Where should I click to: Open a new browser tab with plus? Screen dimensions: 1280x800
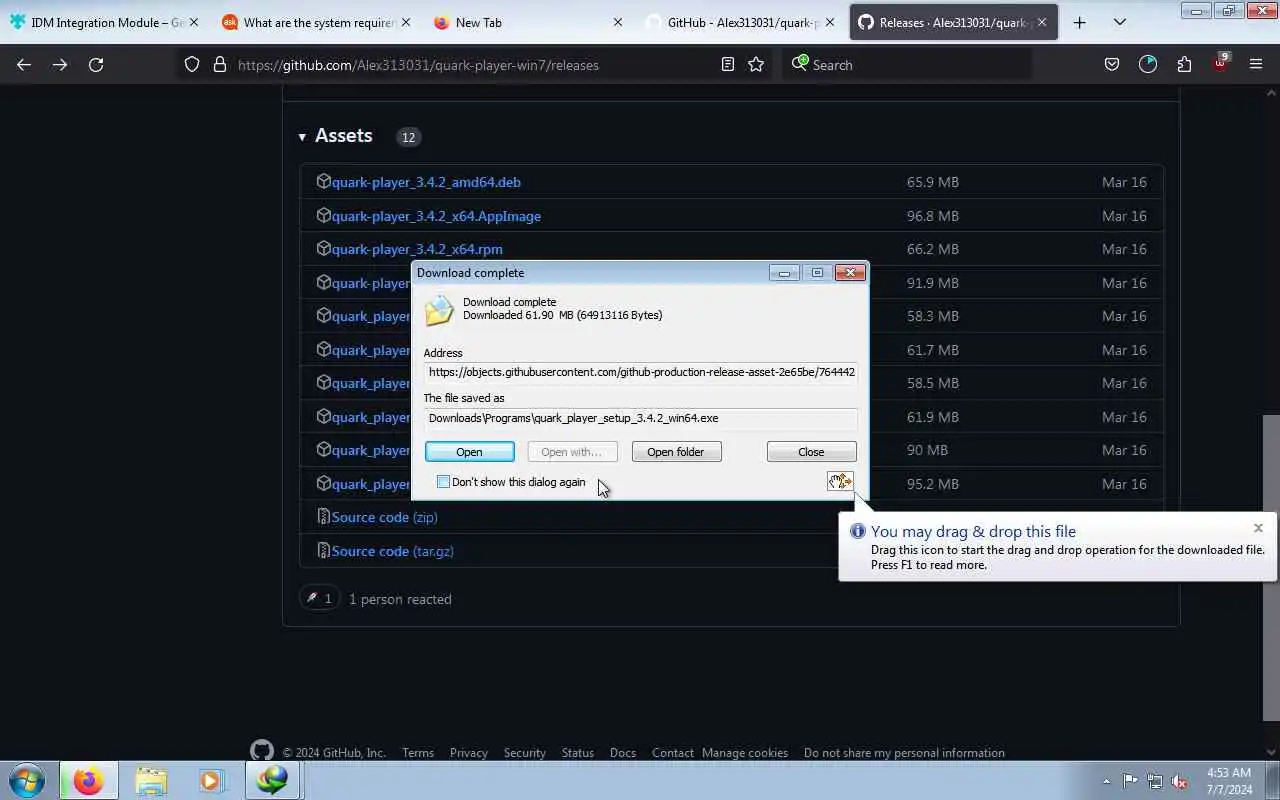(1079, 22)
